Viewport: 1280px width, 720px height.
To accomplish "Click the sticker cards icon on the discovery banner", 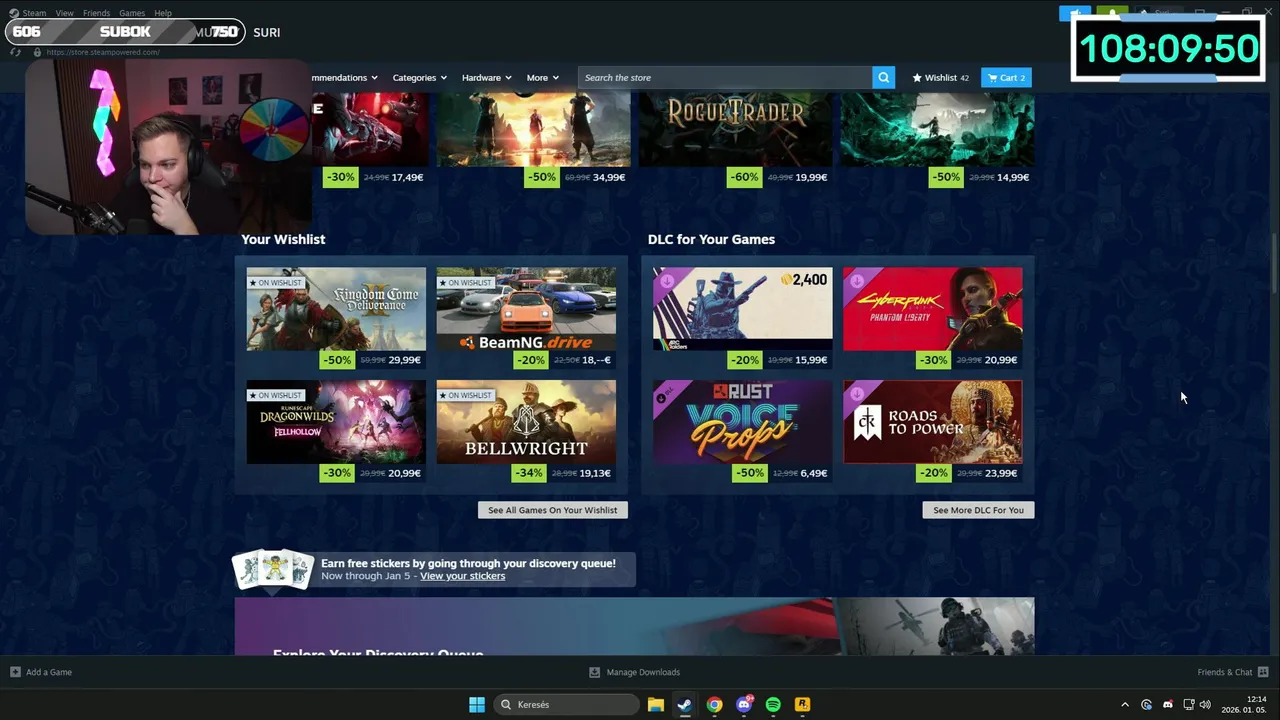I will [273, 569].
